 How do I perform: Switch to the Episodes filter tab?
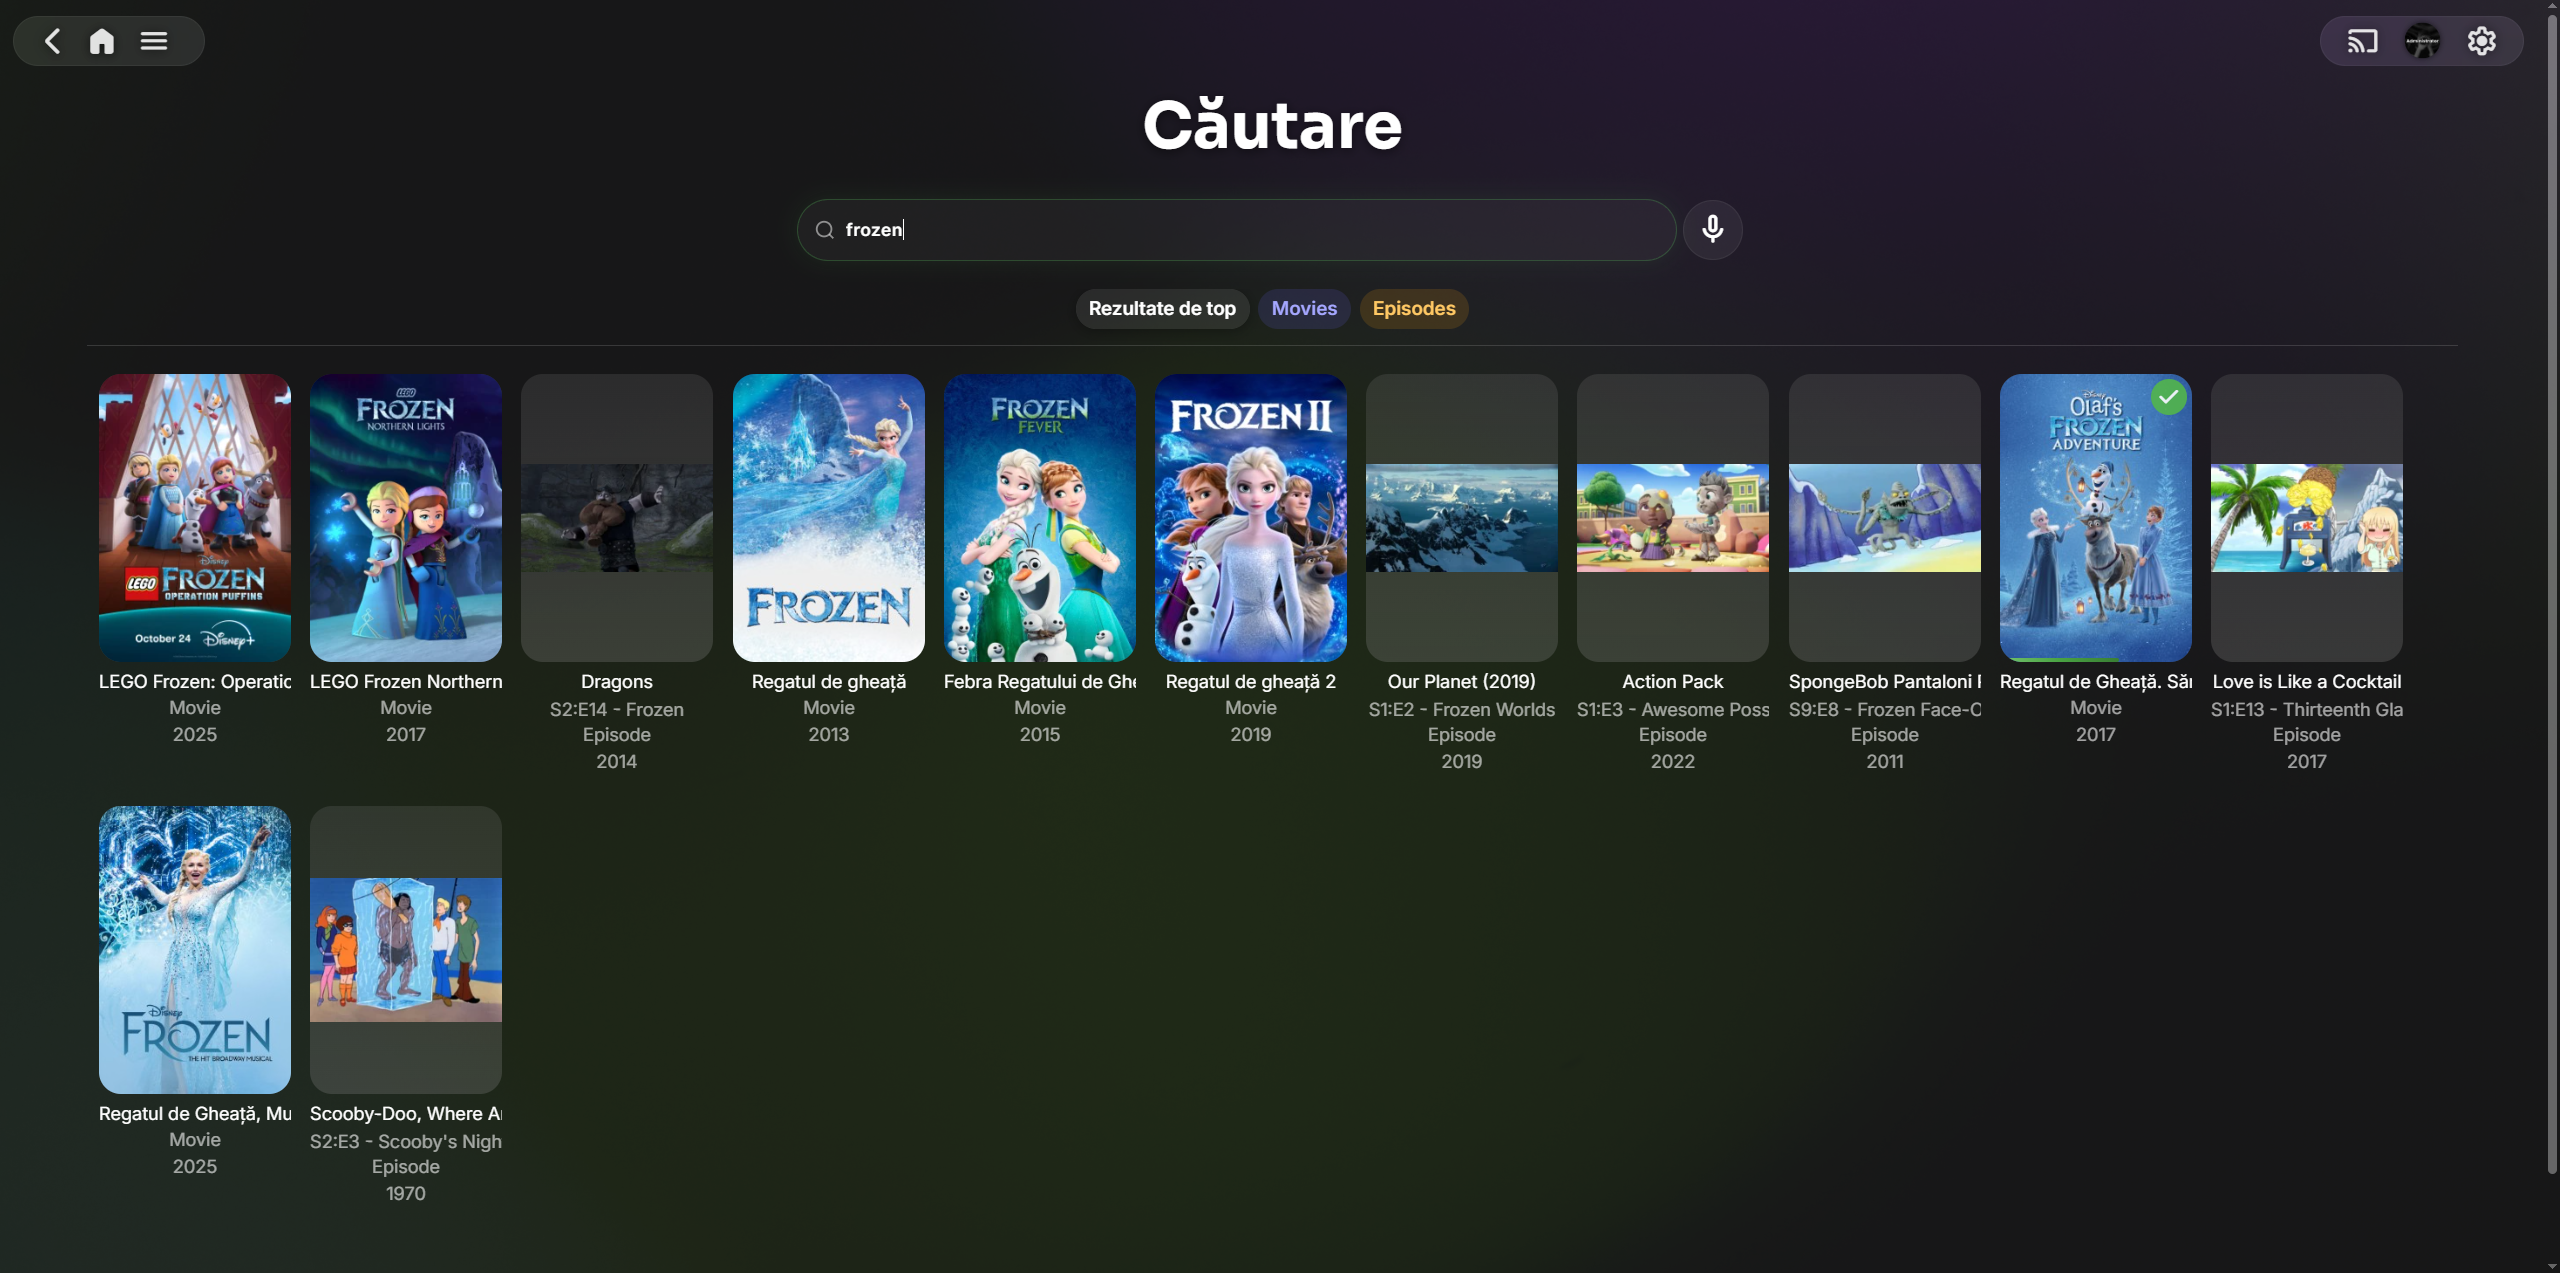click(1414, 309)
